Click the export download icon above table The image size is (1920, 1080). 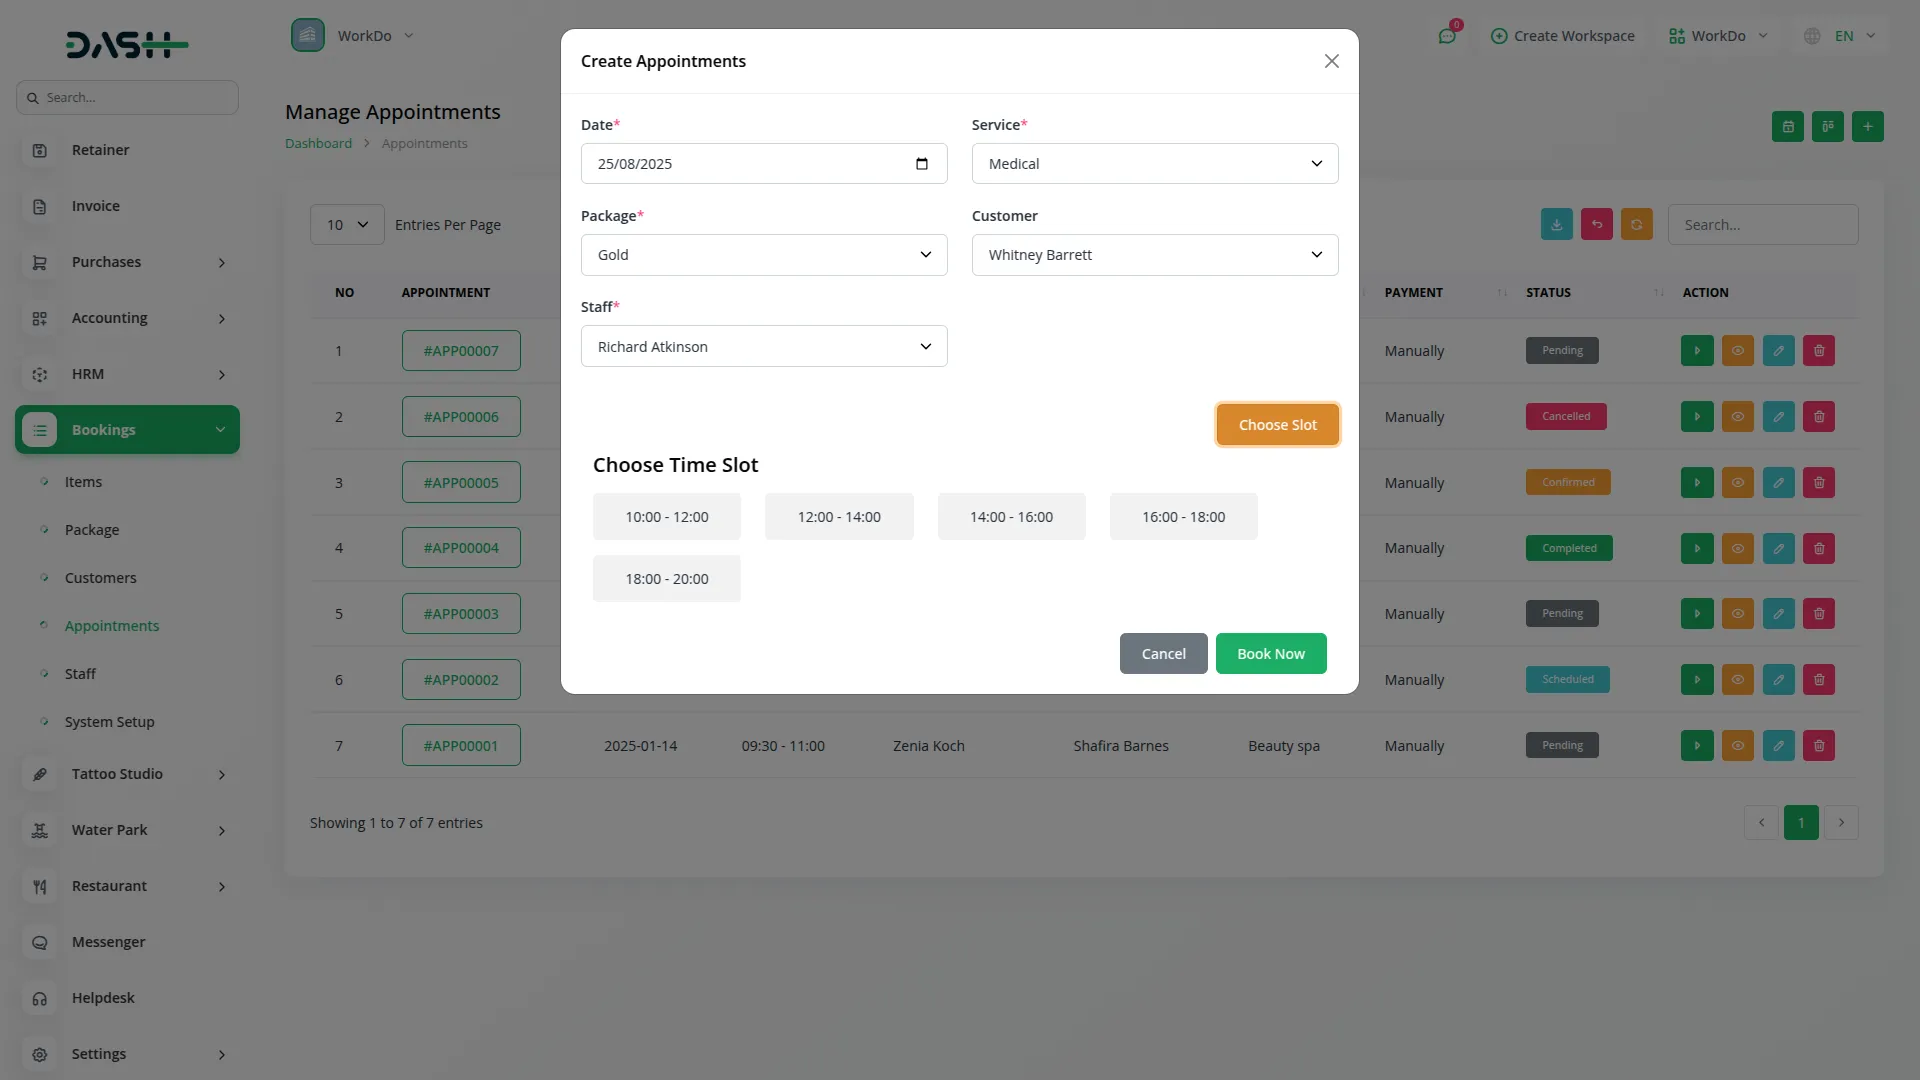pos(1556,225)
